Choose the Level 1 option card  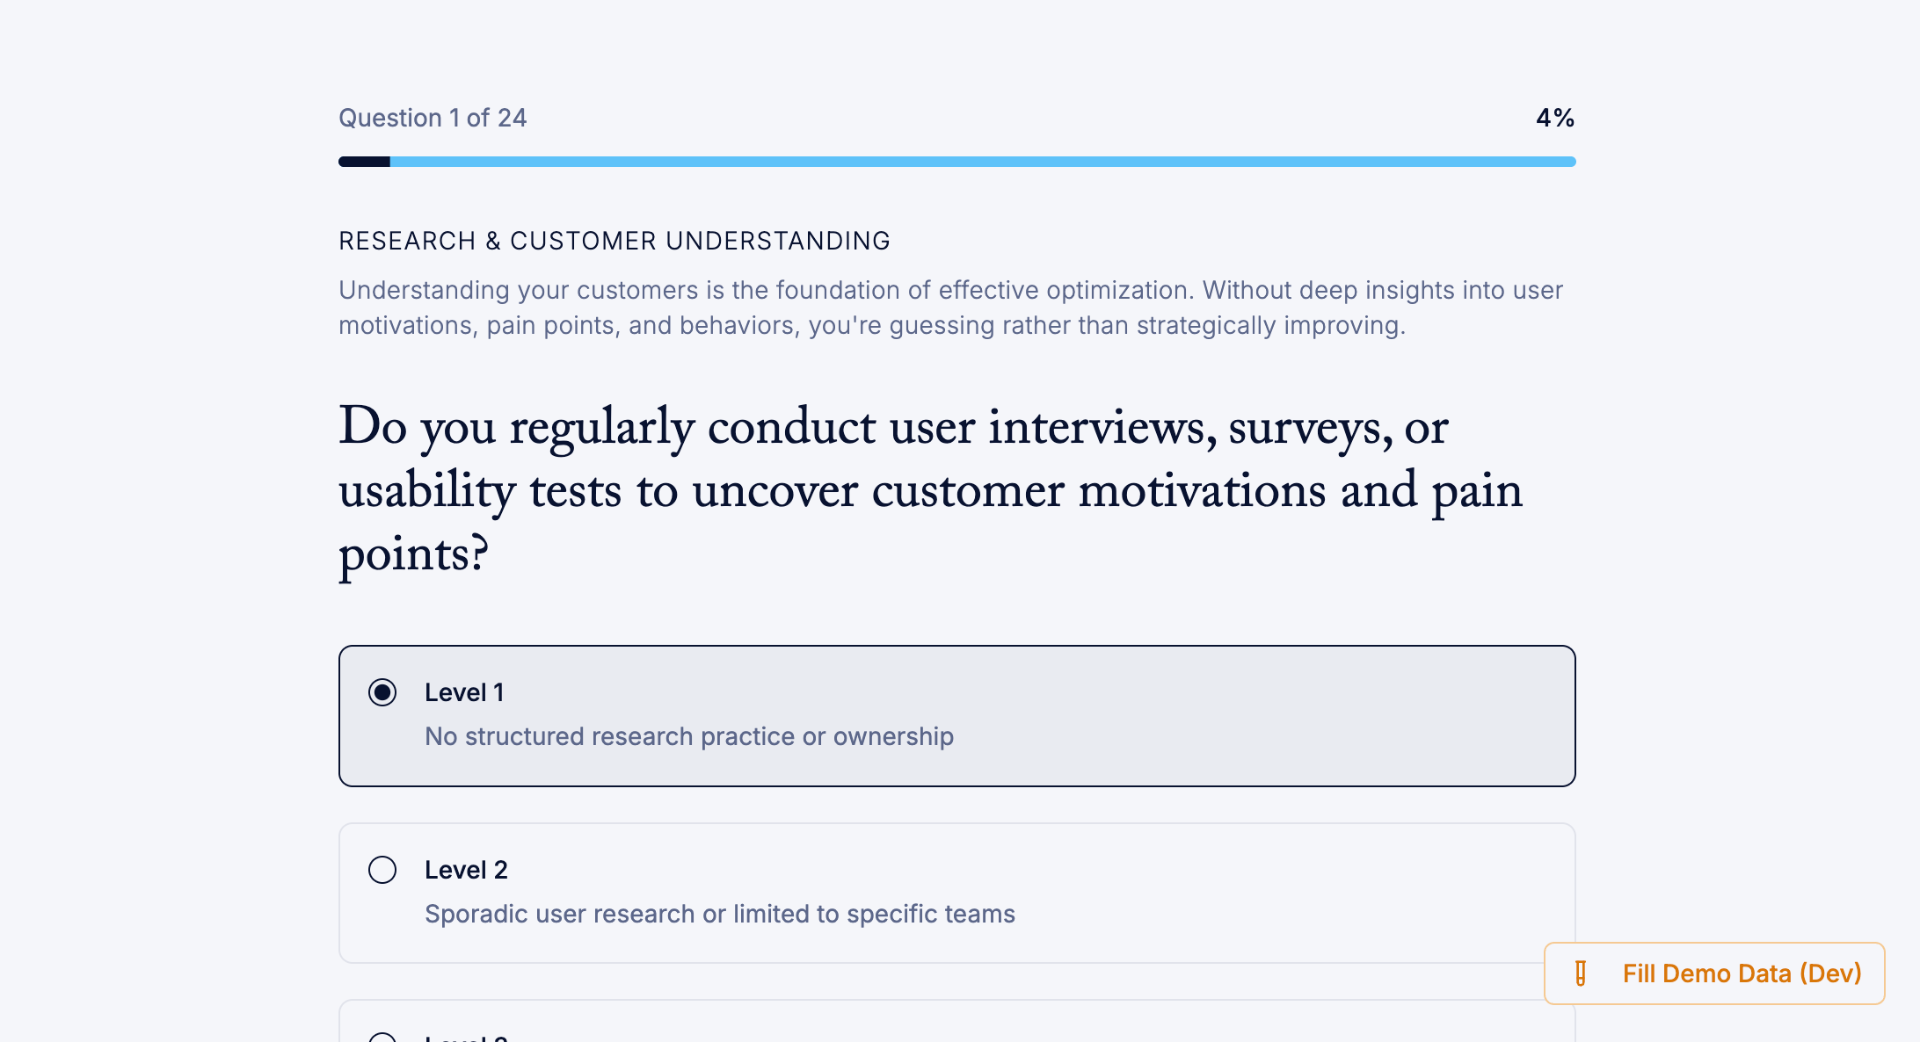(957, 716)
